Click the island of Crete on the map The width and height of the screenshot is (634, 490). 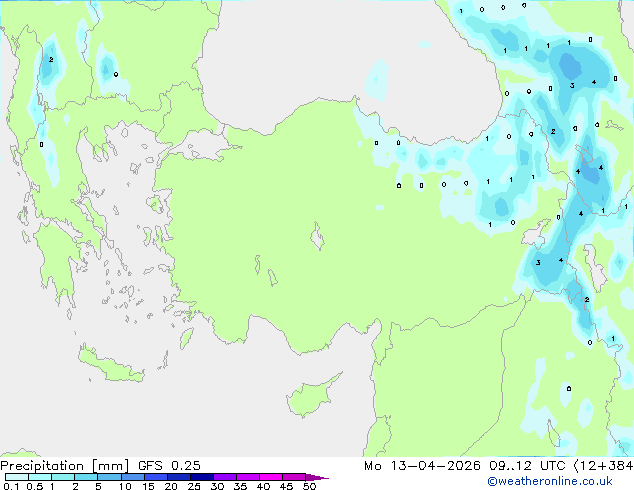click(x=110, y=365)
